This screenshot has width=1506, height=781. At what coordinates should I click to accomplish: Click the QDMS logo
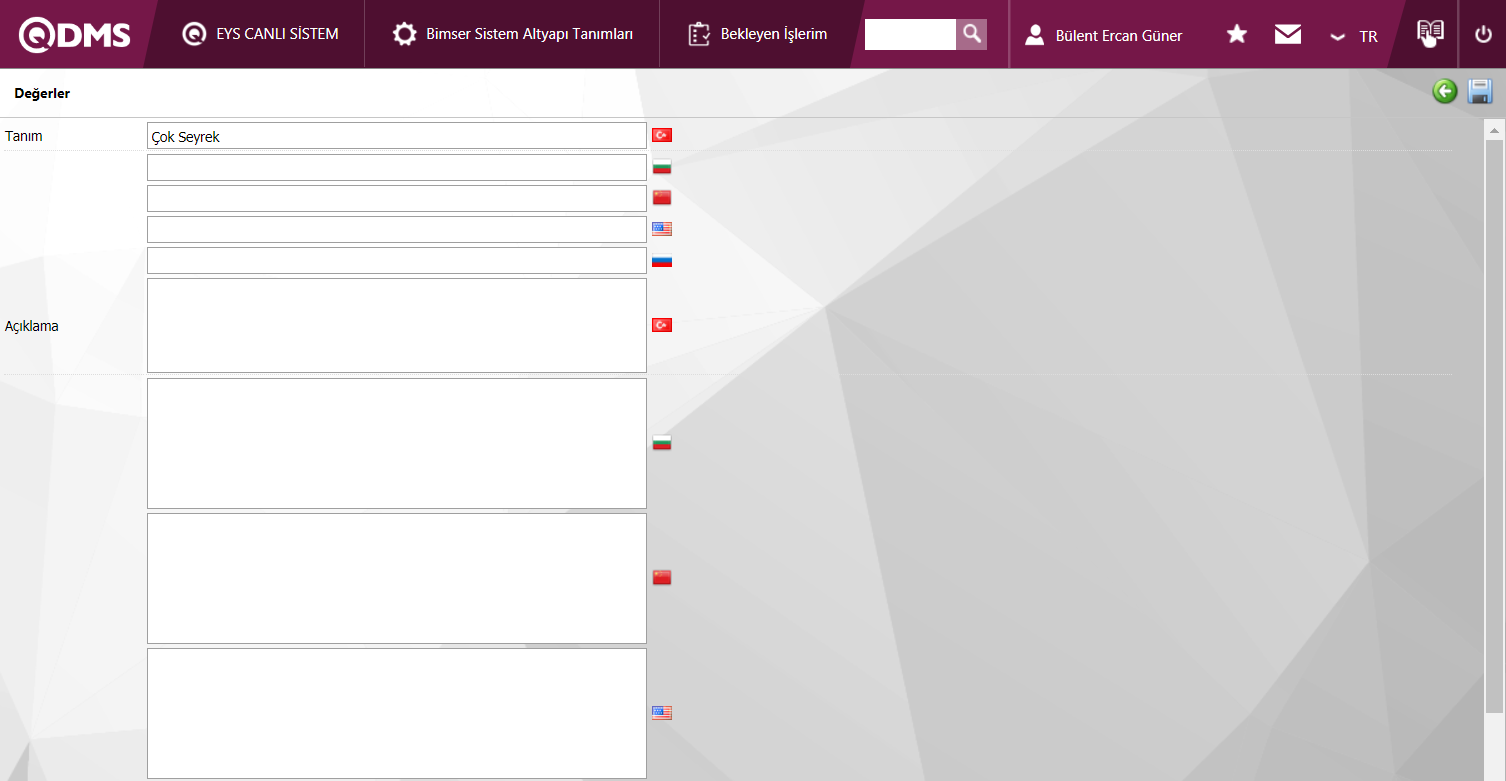pos(75,35)
